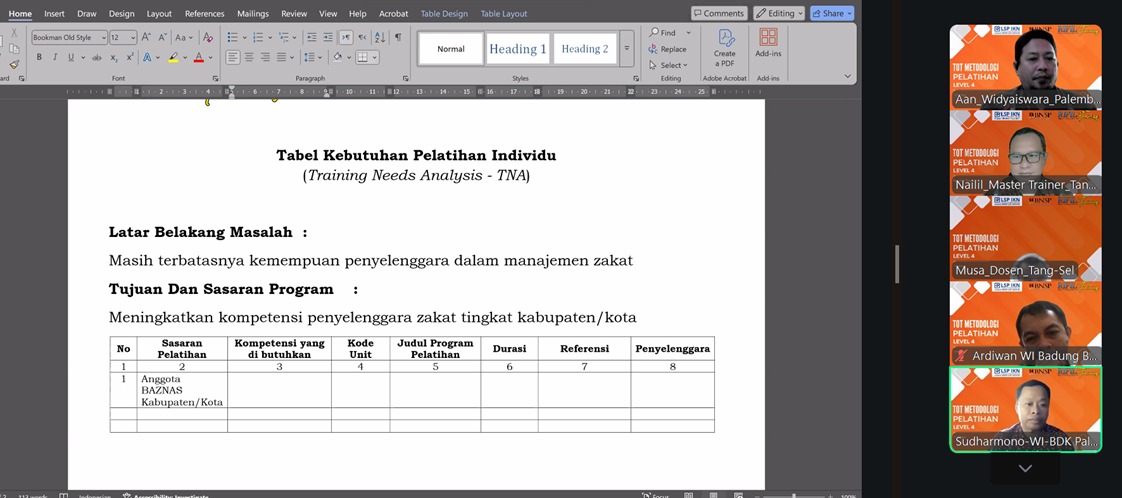Click the Comments button
This screenshot has height=498, width=1122.
(x=718, y=13)
